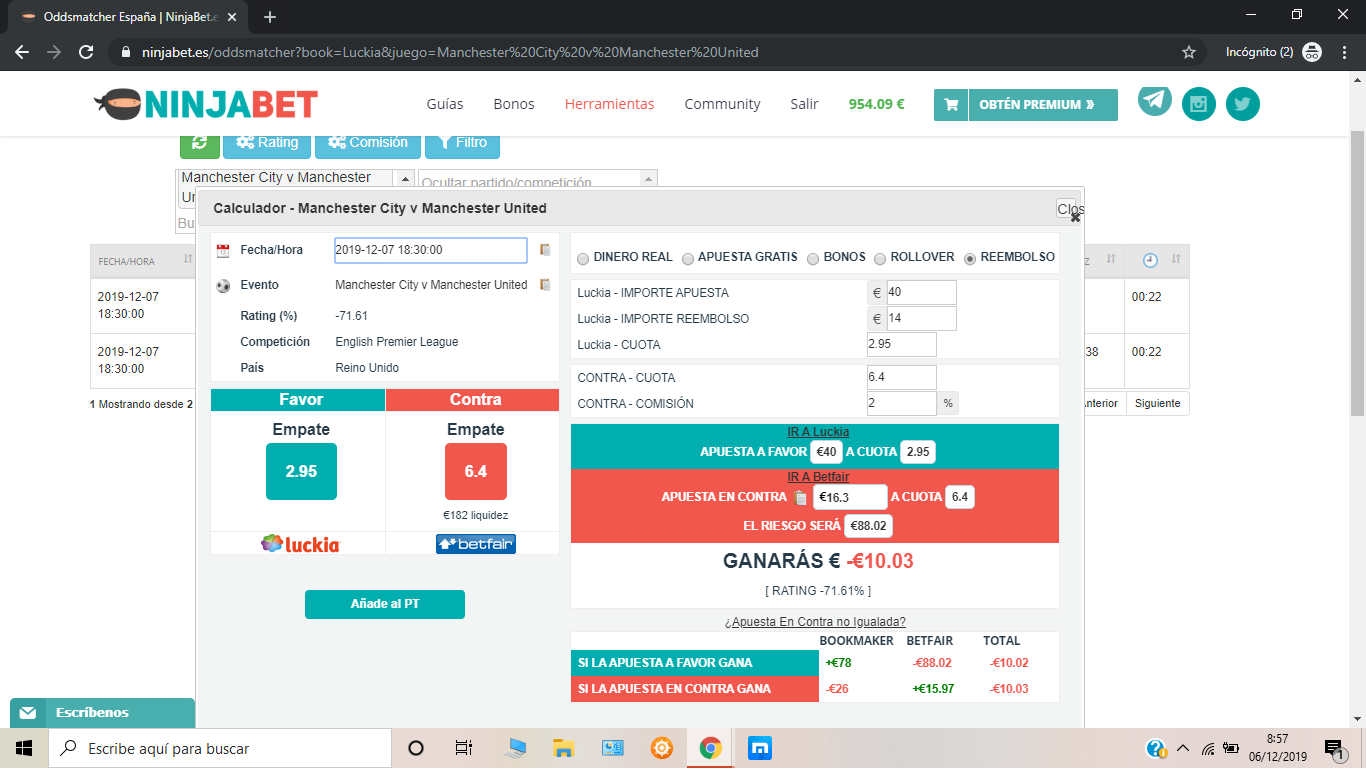This screenshot has width=1366, height=768.
Task: Follow the IR A Betfair link
Action: (818, 477)
